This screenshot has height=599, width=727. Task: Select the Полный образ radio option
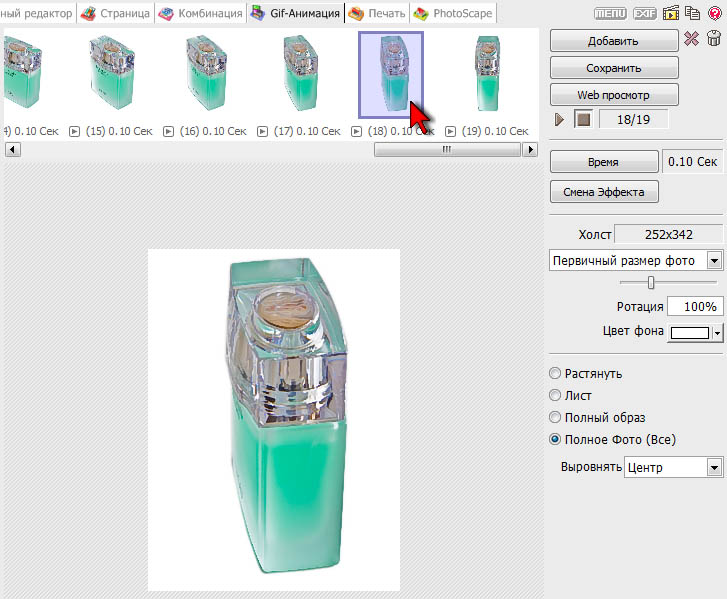point(555,417)
